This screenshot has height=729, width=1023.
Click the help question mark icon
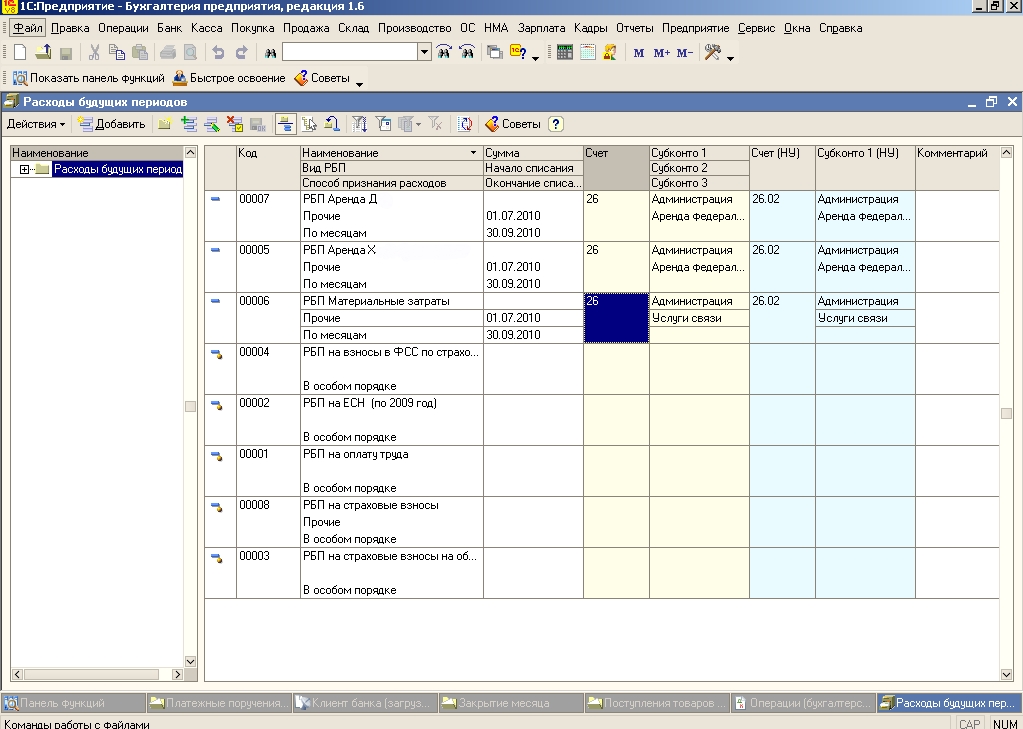[556, 124]
